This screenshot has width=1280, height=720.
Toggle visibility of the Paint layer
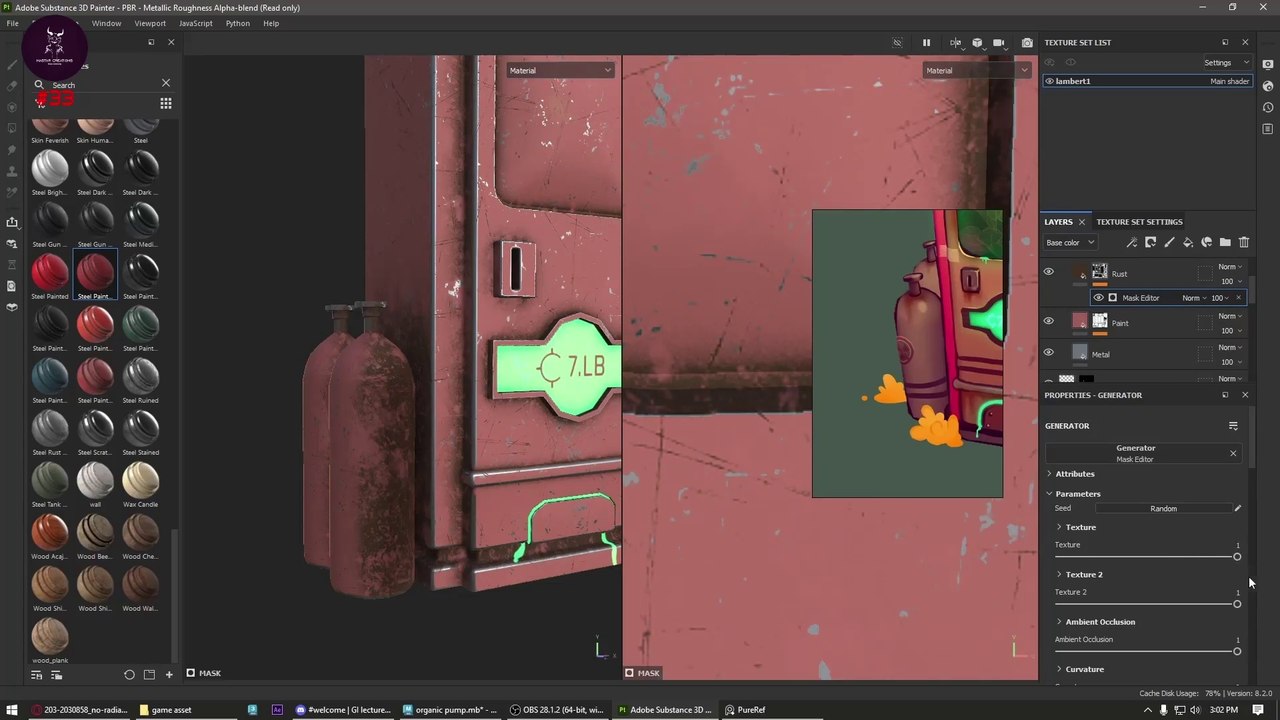pyautogui.click(x=1048, y=321)
